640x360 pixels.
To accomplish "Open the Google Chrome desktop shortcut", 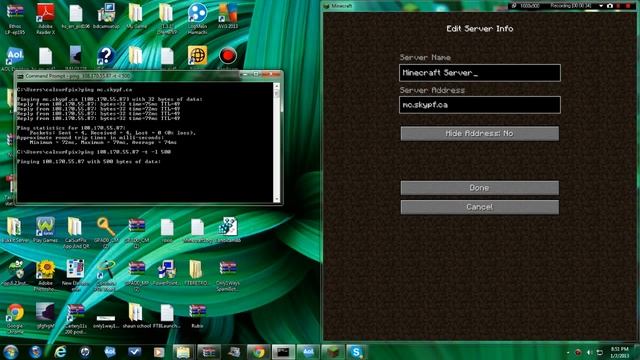I will pos(15,318).
